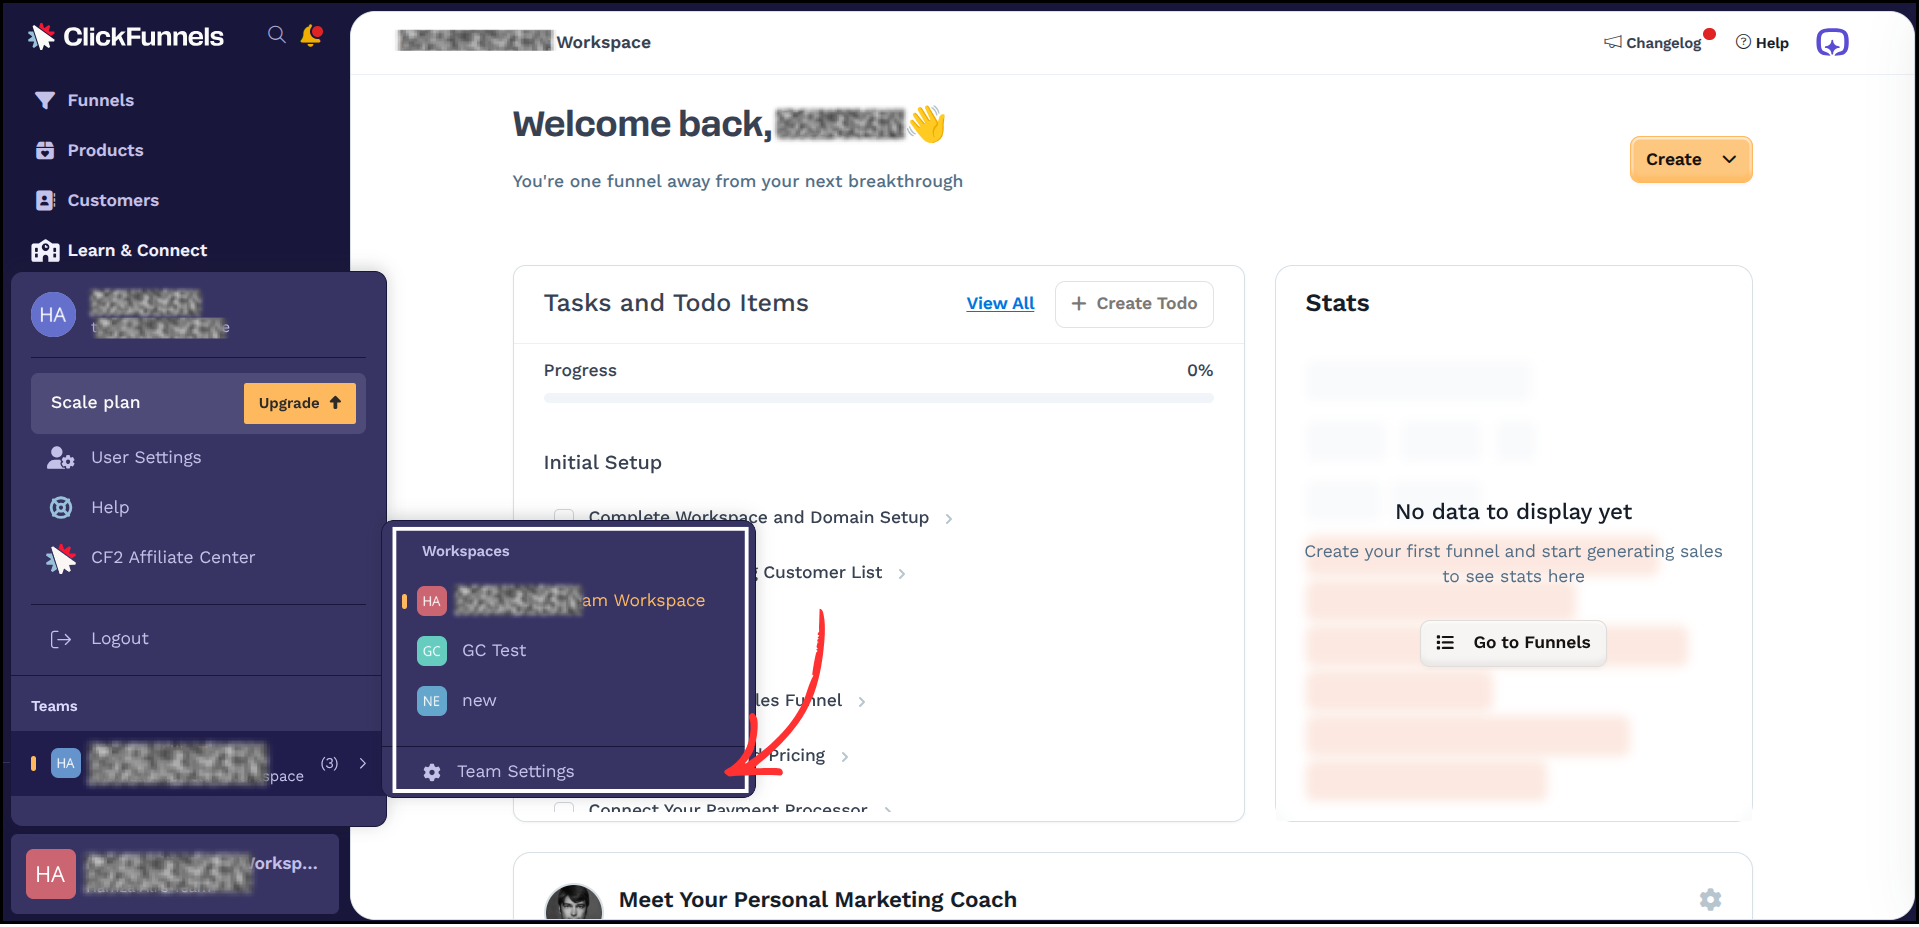Switch to the GC Test workspace
Image resolution: width=1919 pixels, height=927 pixels.
[x=493, y=650]
